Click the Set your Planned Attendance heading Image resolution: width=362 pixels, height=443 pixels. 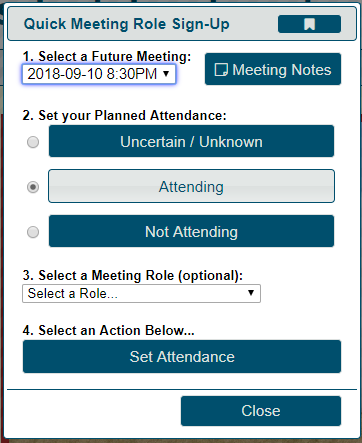click(x=124, y=115)
